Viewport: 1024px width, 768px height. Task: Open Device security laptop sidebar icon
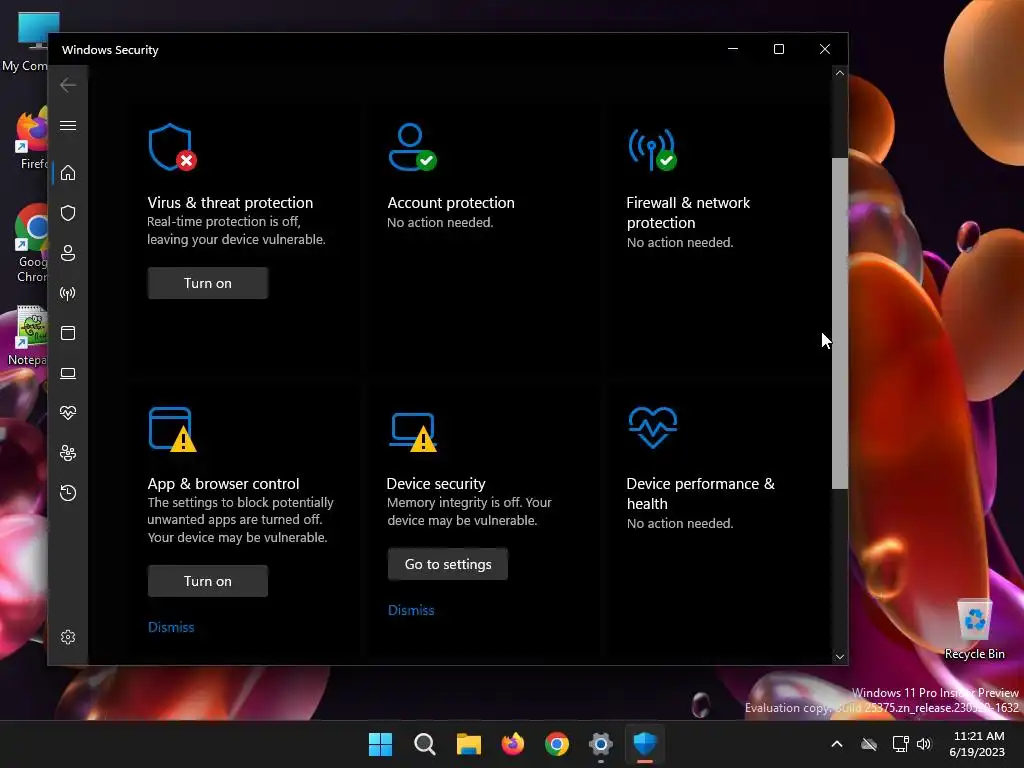pyautogui.click(x=68, y=373)
